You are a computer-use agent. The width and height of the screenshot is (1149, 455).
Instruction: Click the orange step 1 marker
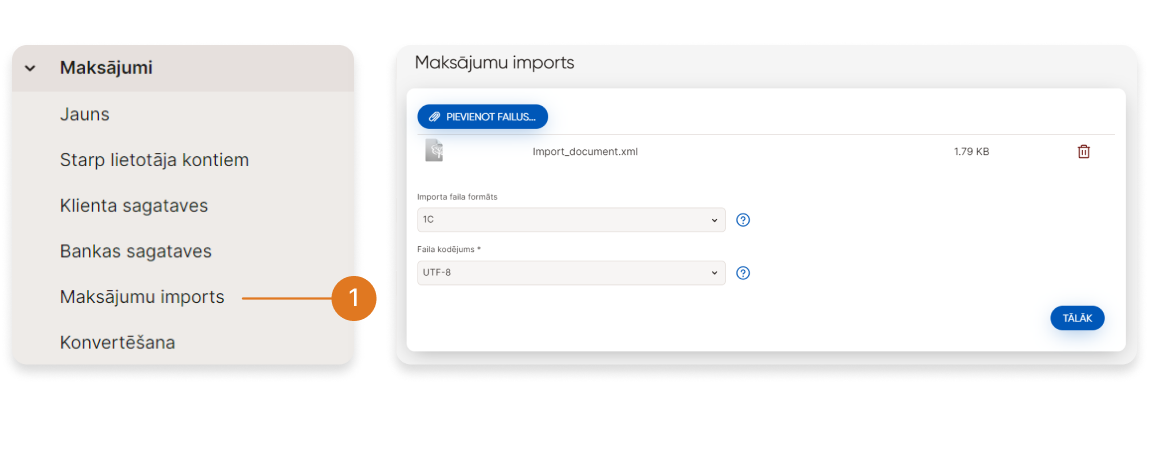[x=353, y=297]
